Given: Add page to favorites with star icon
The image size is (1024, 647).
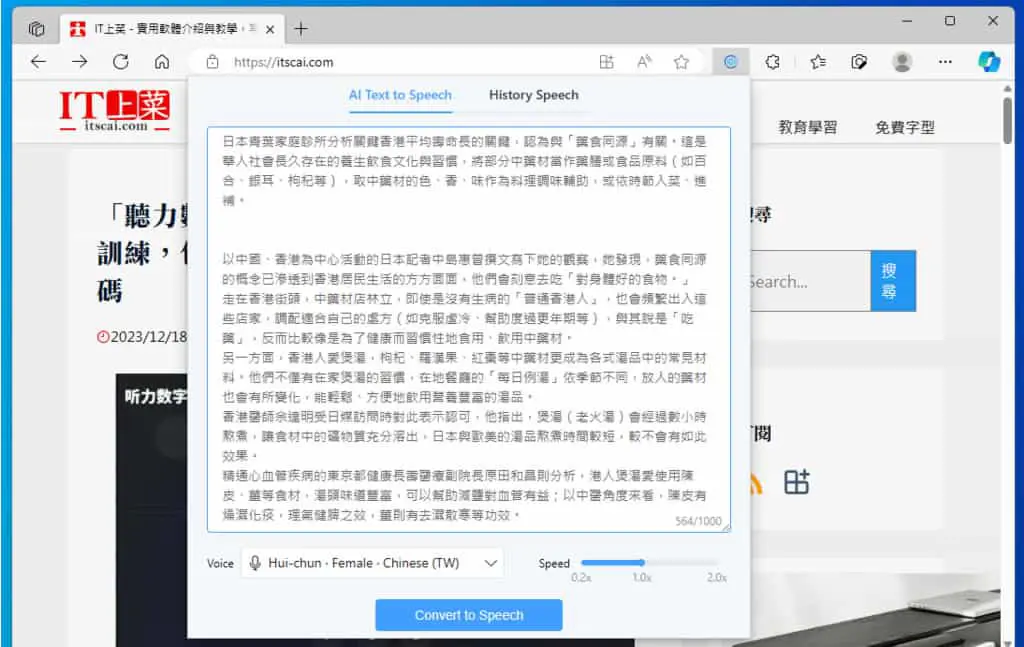Looking at the screenshot, I should click(x=681, y=62).
